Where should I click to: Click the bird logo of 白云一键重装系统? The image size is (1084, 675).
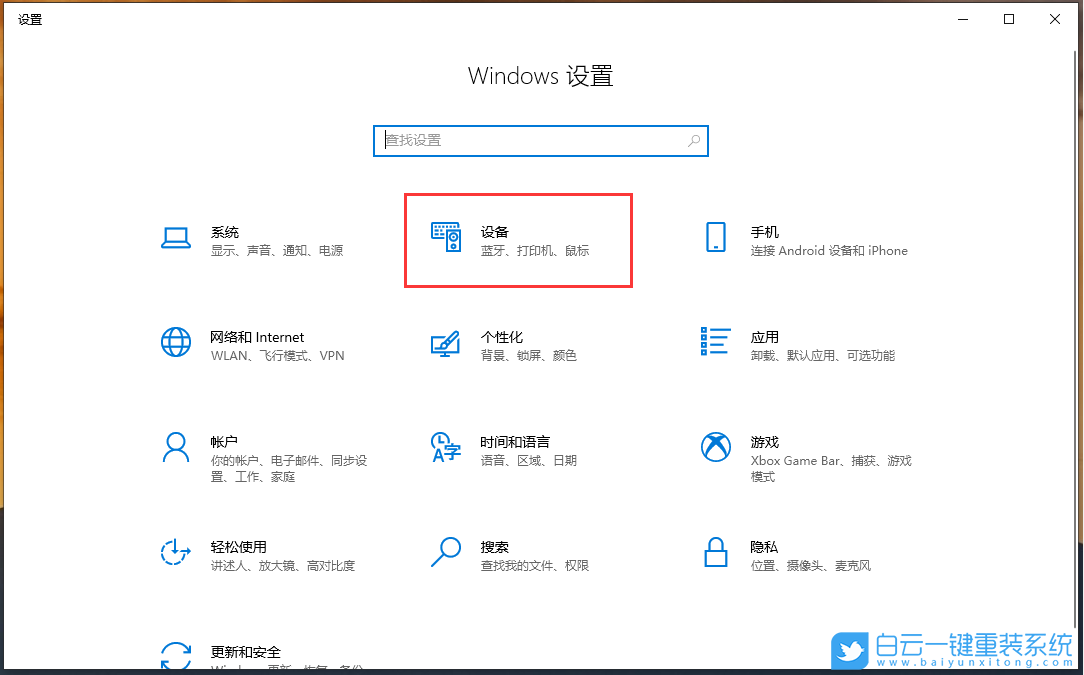tap(849, 651)
